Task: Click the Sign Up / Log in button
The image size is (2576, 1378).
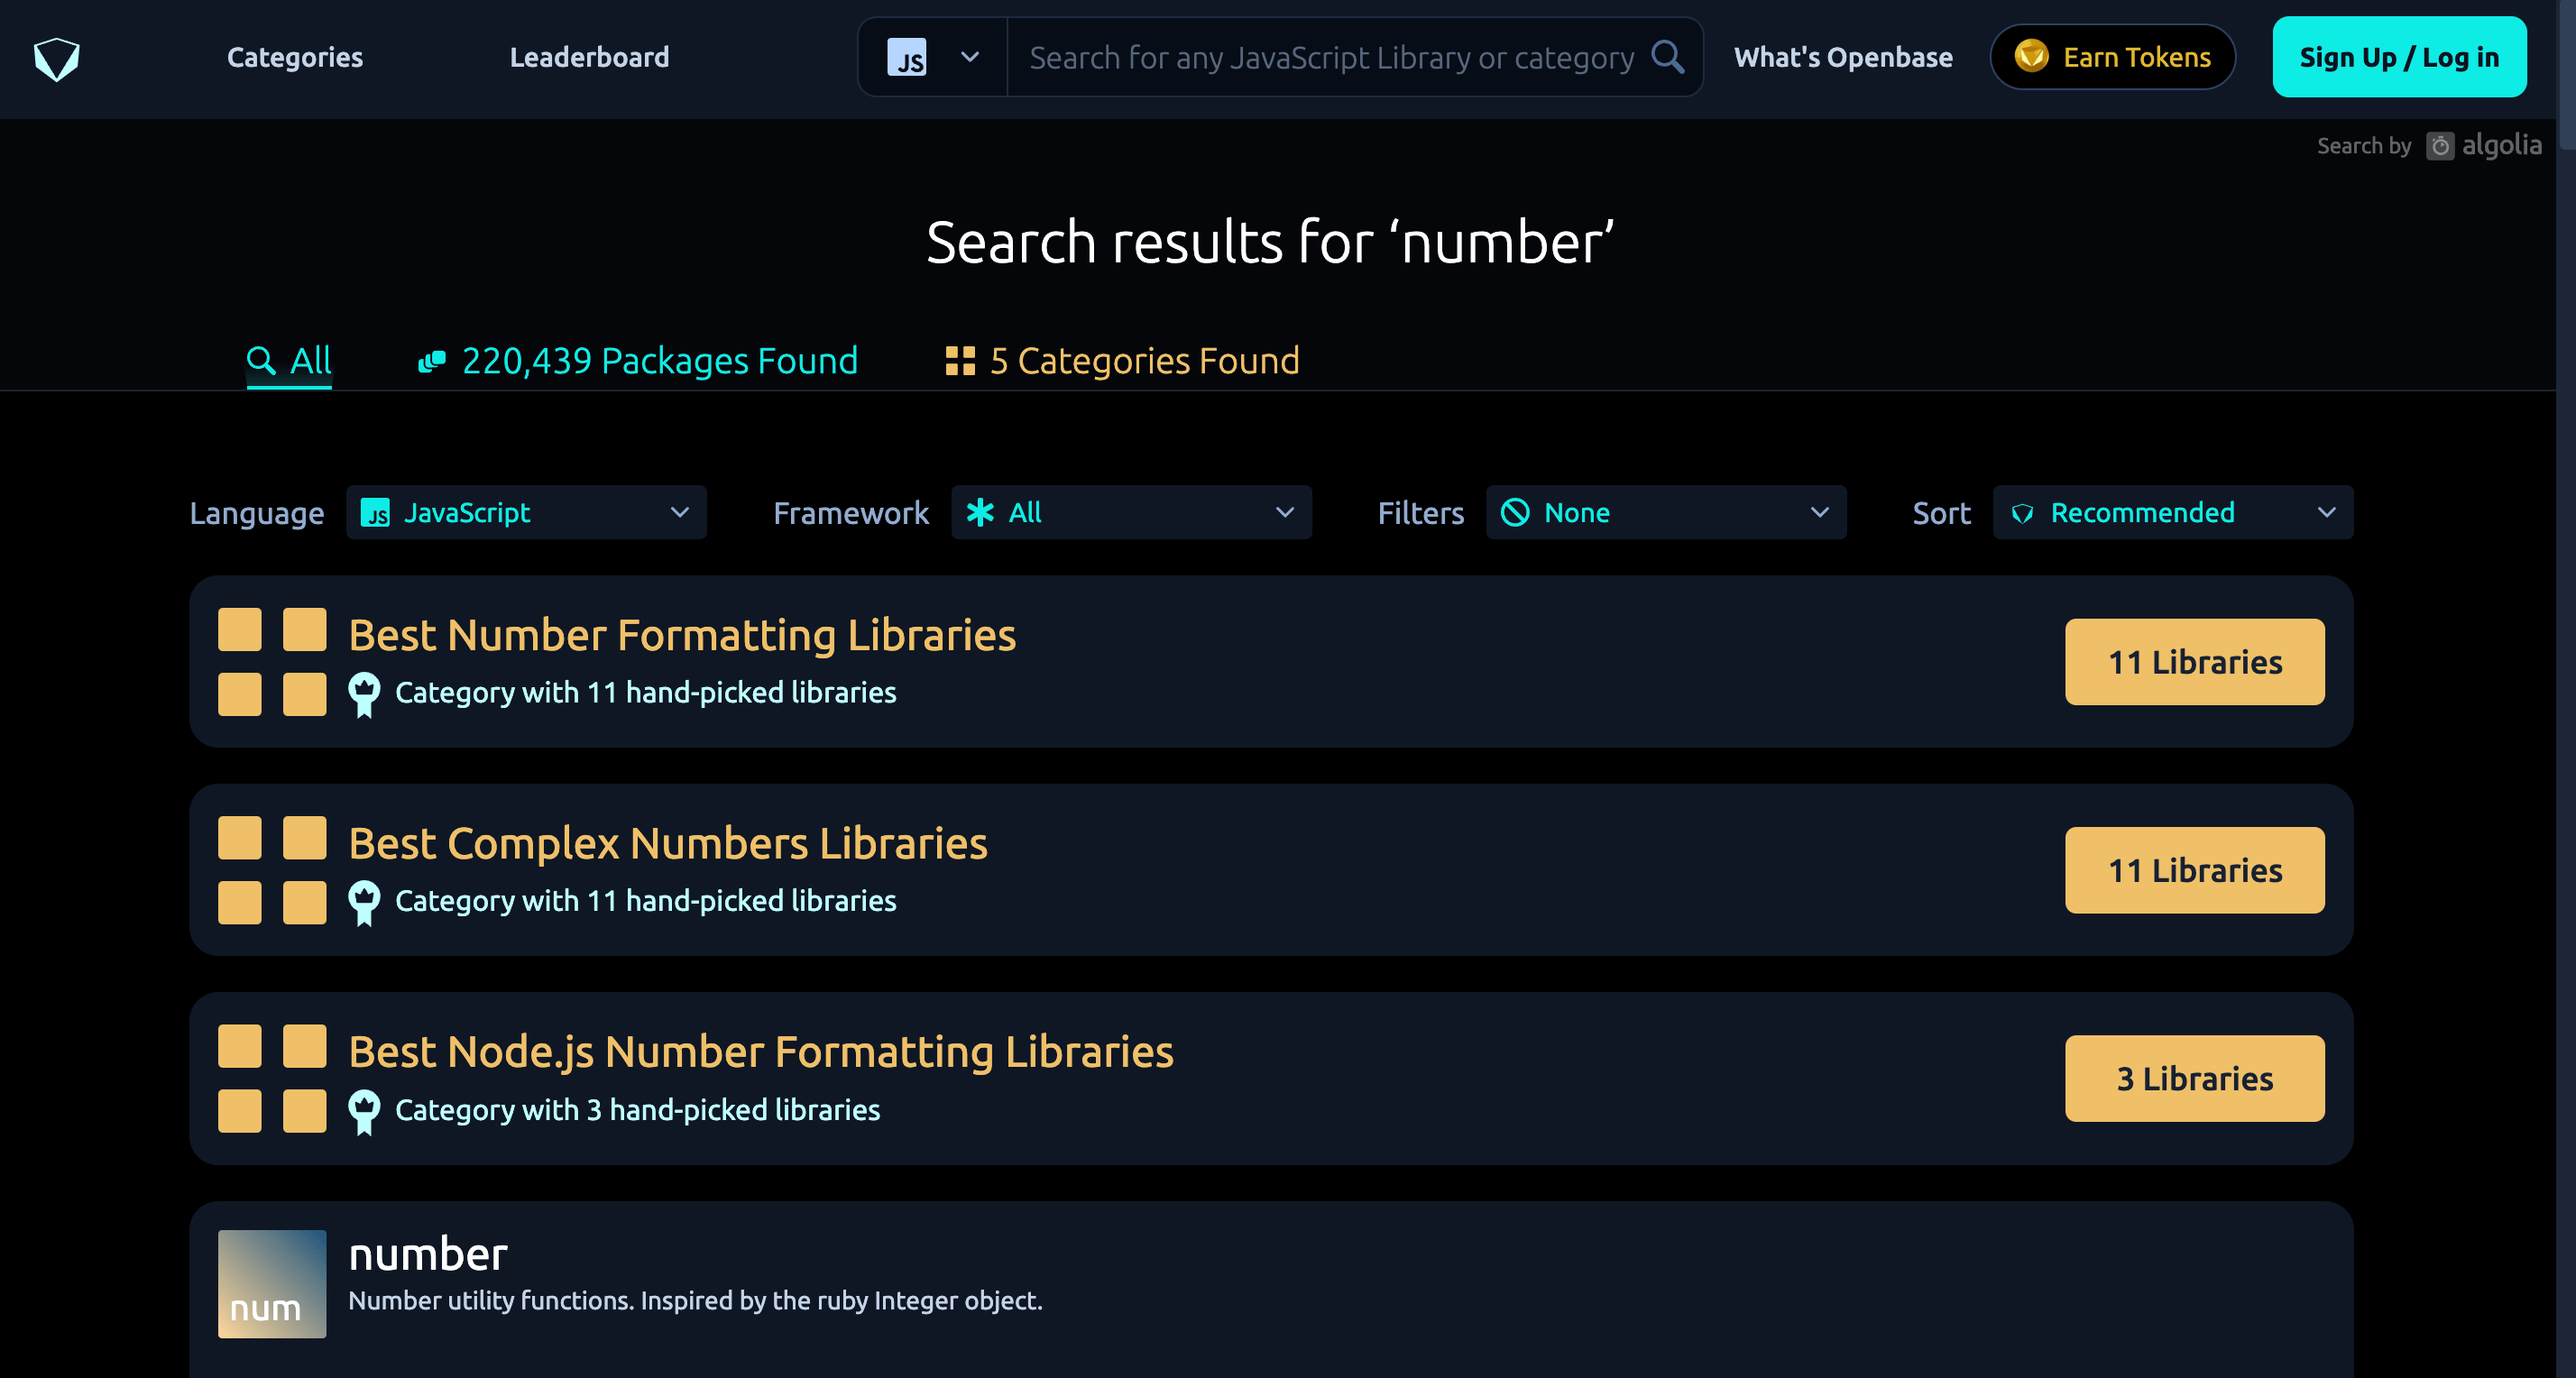Action: pyautogui.click(x=2398, y=58)
